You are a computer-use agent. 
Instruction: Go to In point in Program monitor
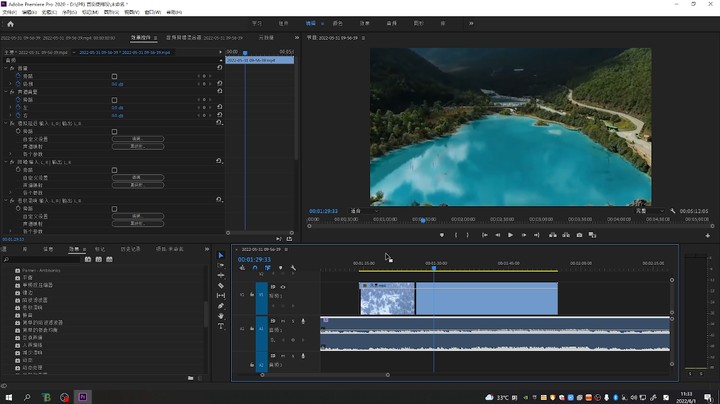tap(484, 235)
